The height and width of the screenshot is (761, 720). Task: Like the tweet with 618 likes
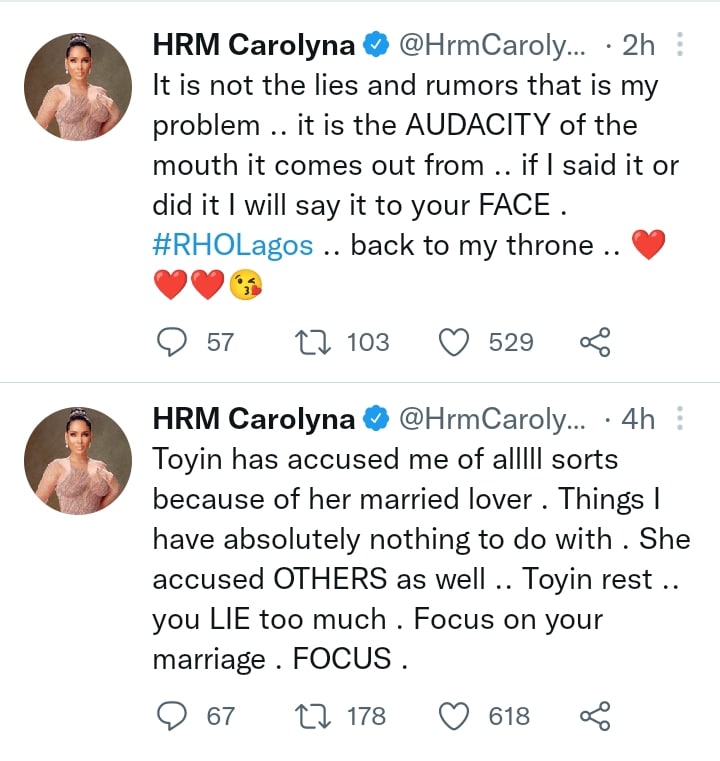456,715
